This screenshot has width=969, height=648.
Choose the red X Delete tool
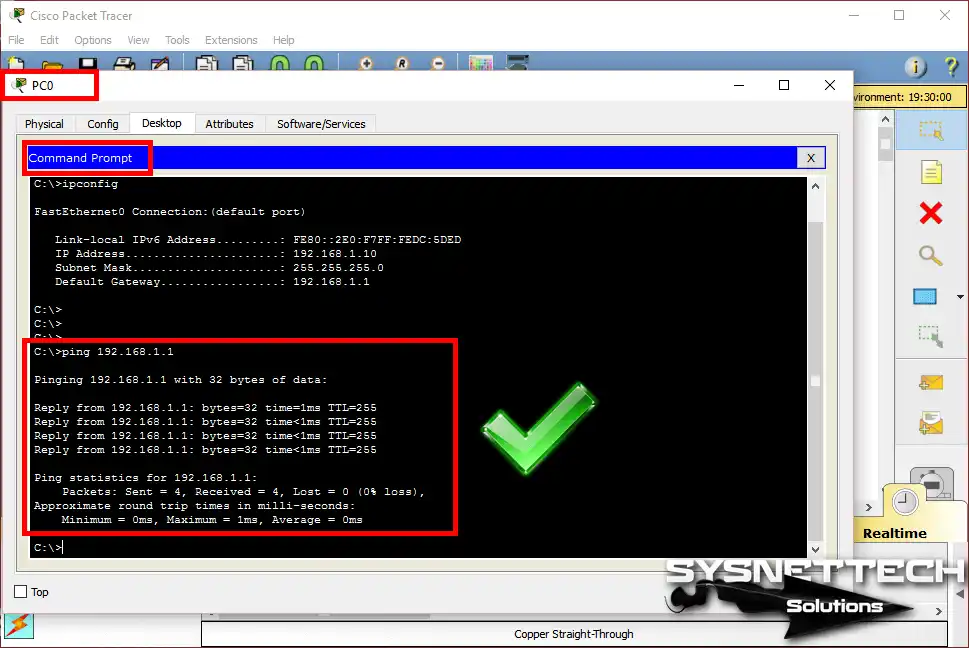pyautogui.click(x=931, y=213)
